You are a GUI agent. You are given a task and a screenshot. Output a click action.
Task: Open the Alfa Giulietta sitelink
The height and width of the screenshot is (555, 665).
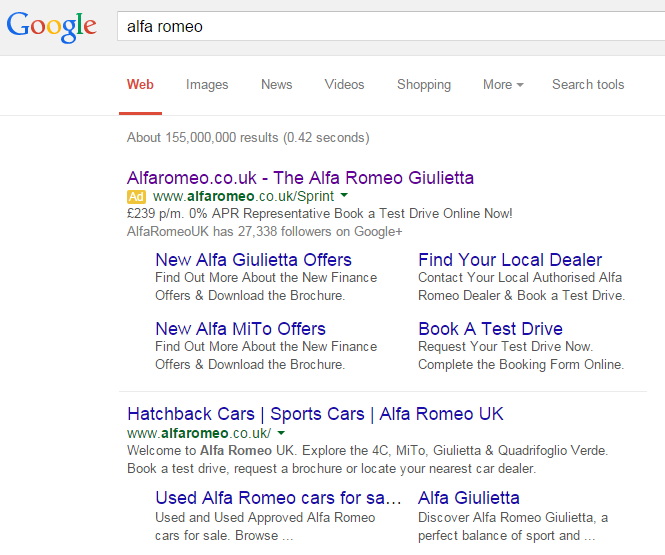[x=469, y=498]
